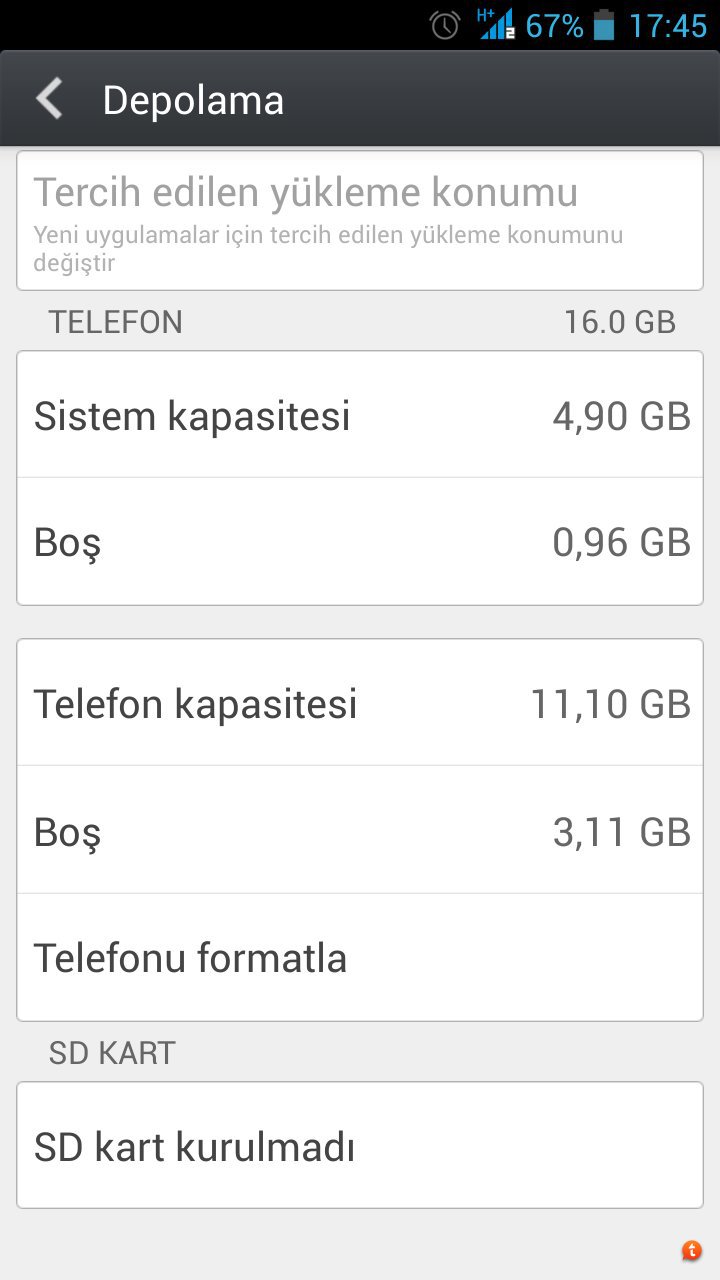720x1280 pixels.
Task: Select Telefonu formatla option
Action: (360, 957)
